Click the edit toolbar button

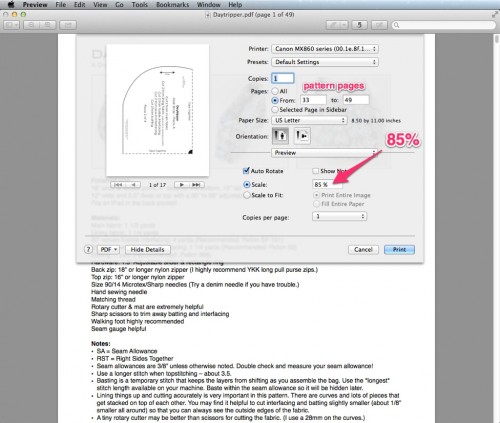point(379,25)
